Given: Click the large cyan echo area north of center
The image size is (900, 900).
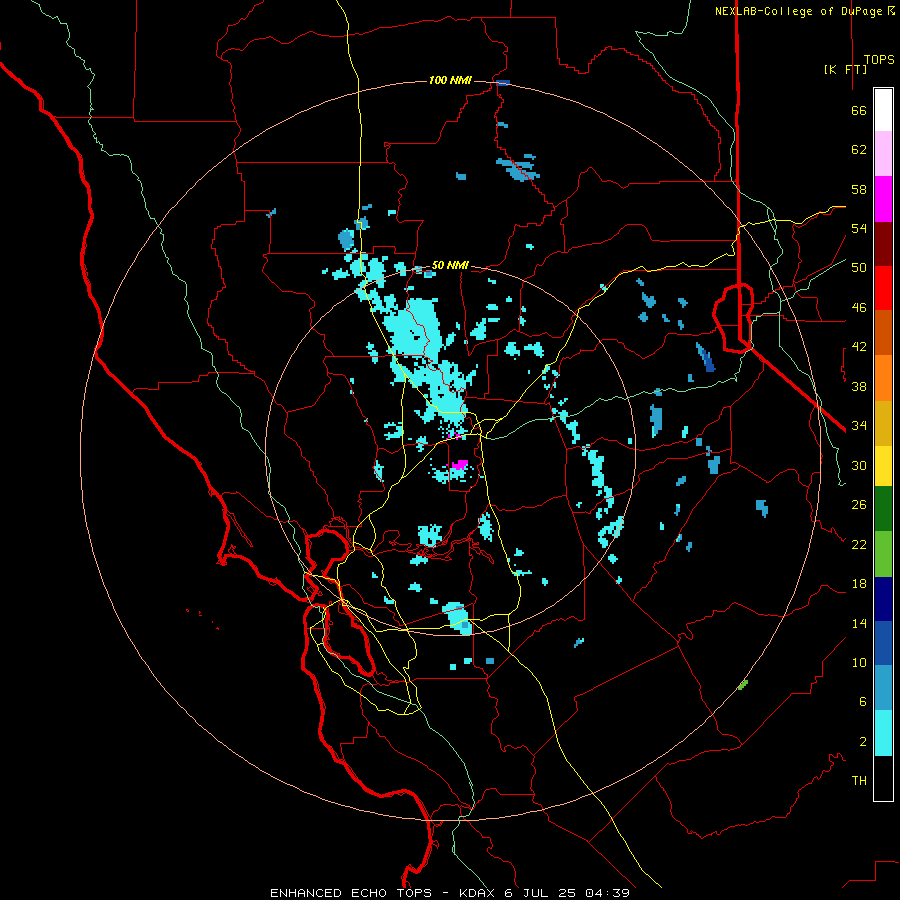Looking at the screenshot, I should click(x=416, y=327).
